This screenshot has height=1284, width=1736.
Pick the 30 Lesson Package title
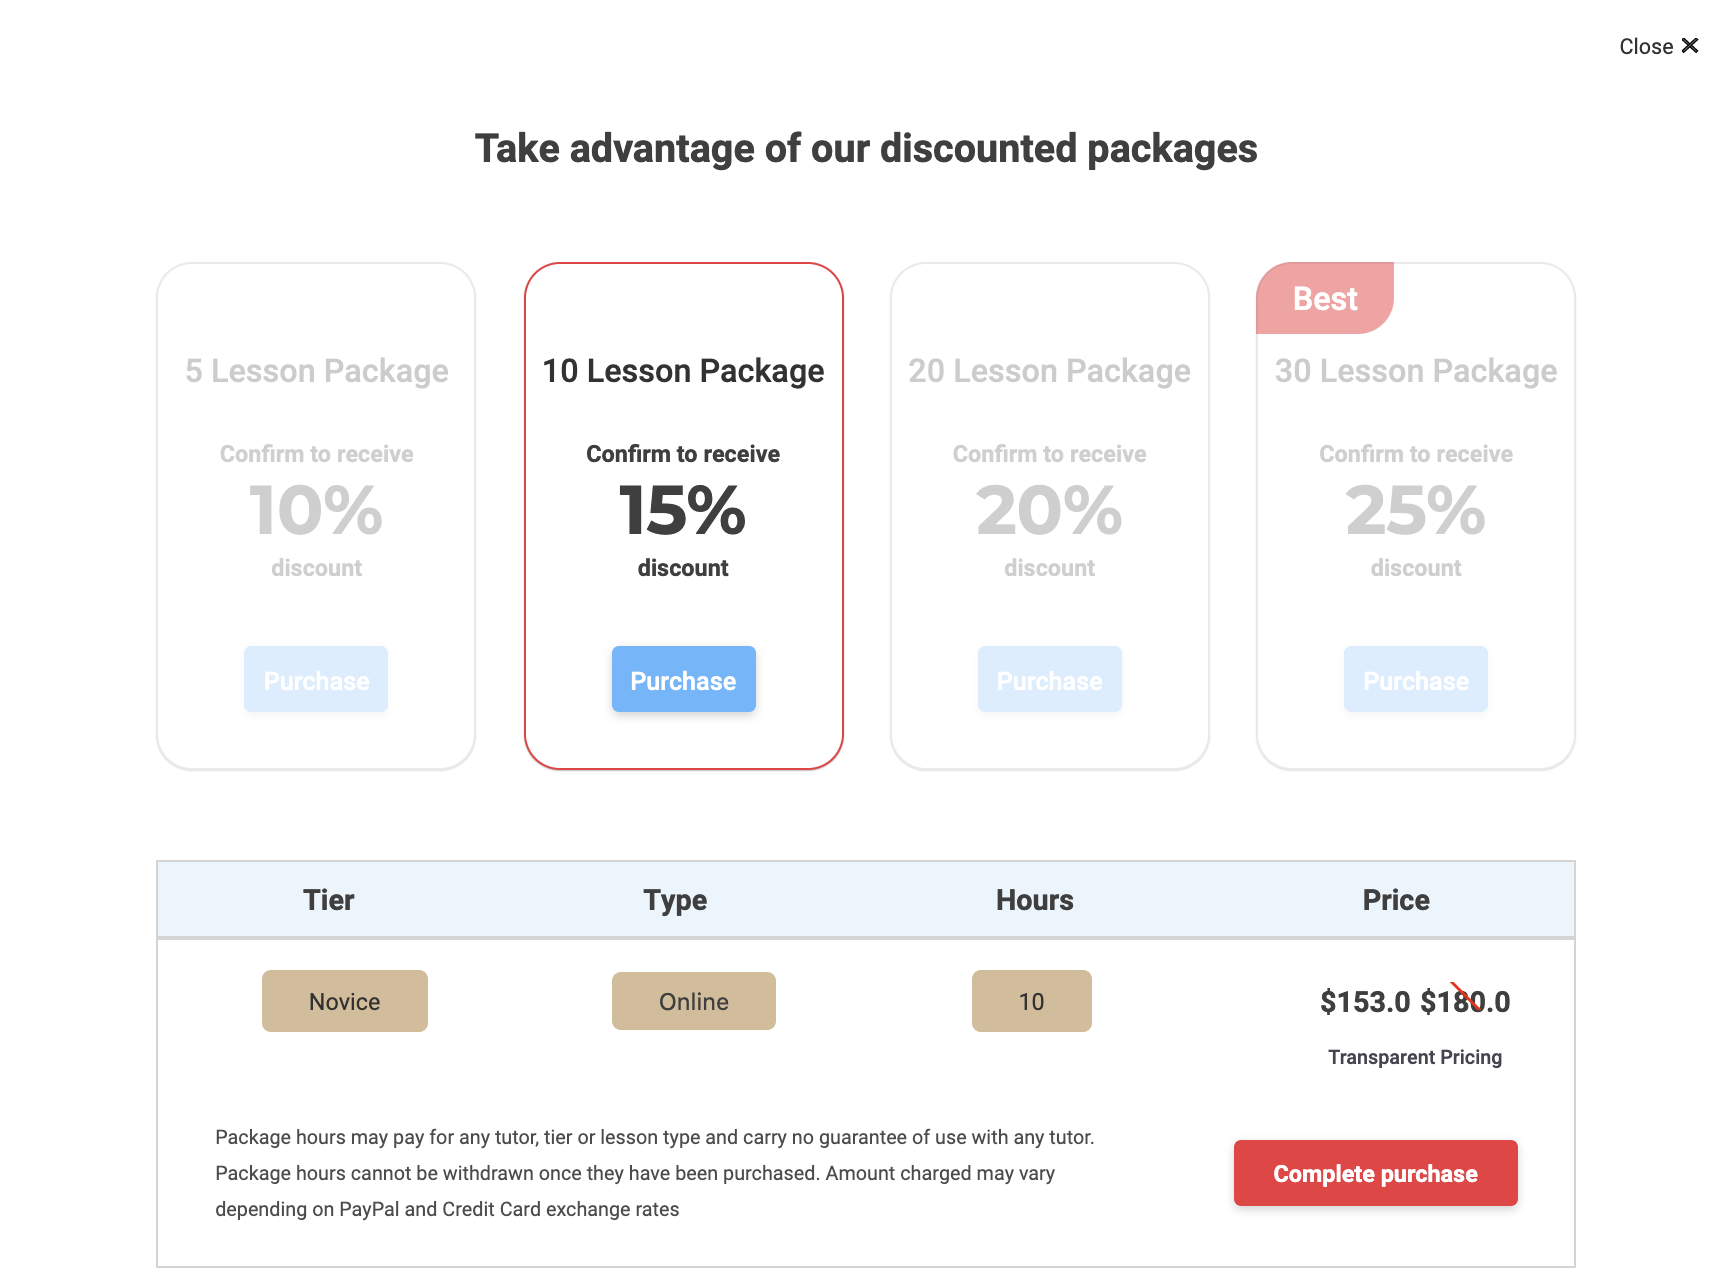tap(1415, 371)
